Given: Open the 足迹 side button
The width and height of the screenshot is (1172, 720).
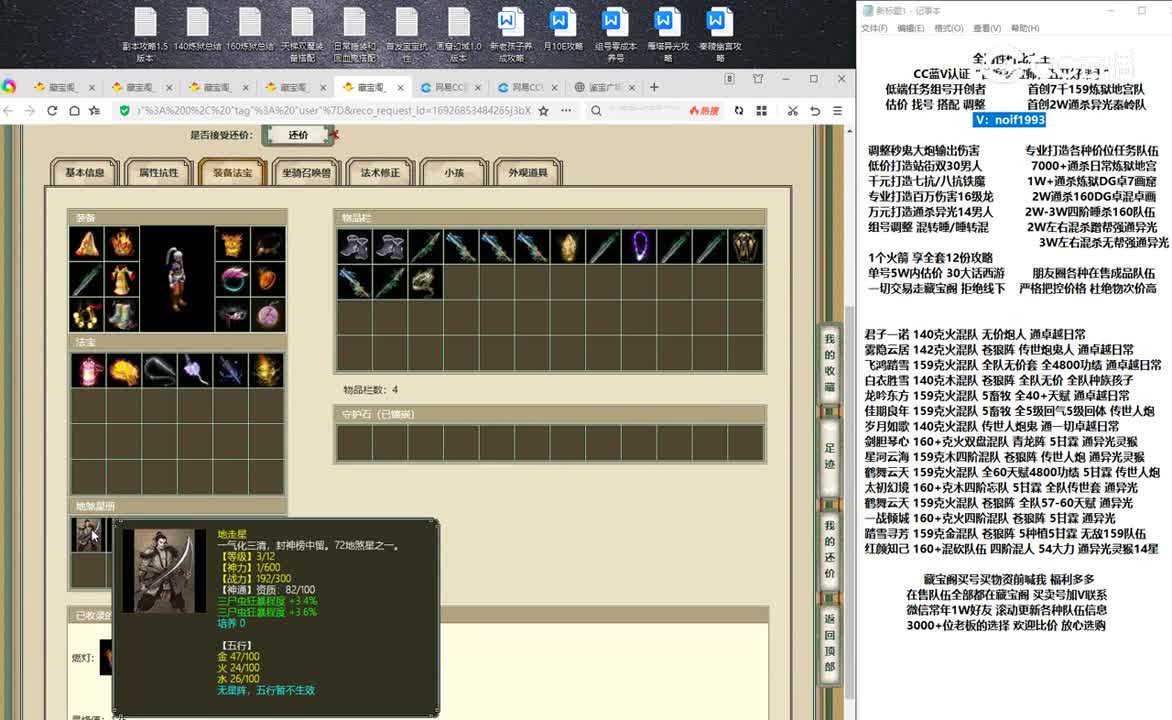Looking at the screenshot, I should [x=830, y=456].
